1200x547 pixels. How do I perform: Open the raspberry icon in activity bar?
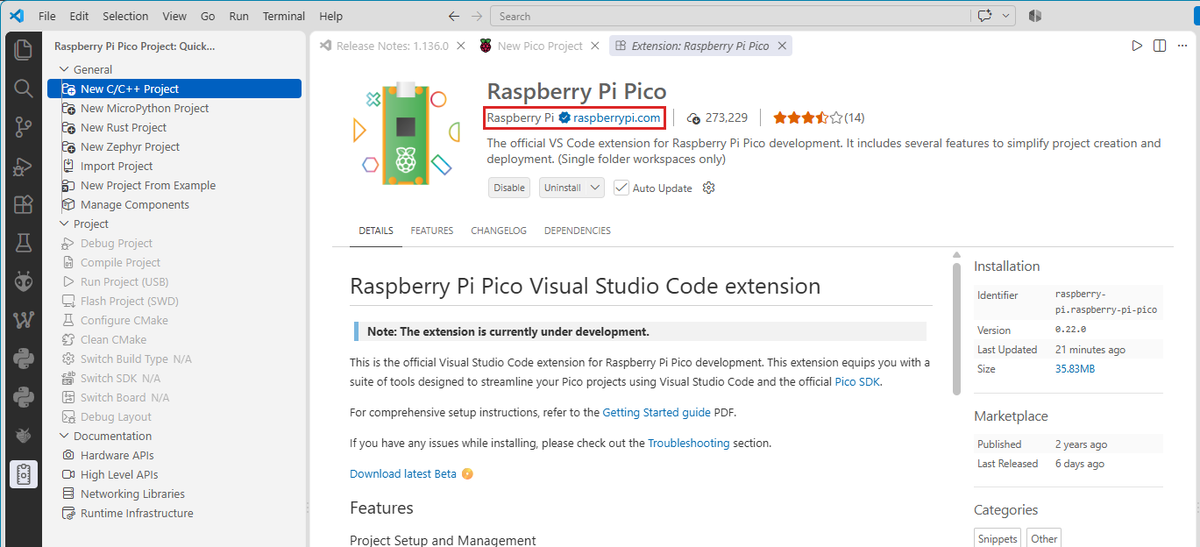pos(23,436)
